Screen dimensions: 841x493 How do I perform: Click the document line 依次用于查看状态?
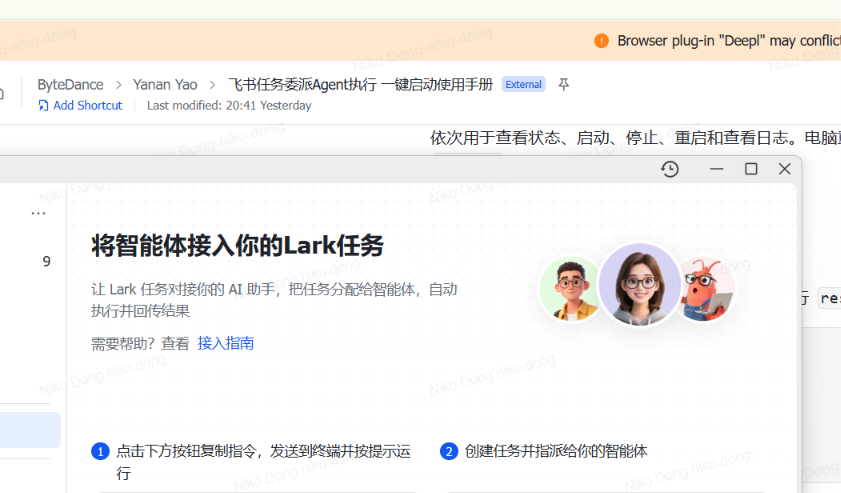coord(635,138)
